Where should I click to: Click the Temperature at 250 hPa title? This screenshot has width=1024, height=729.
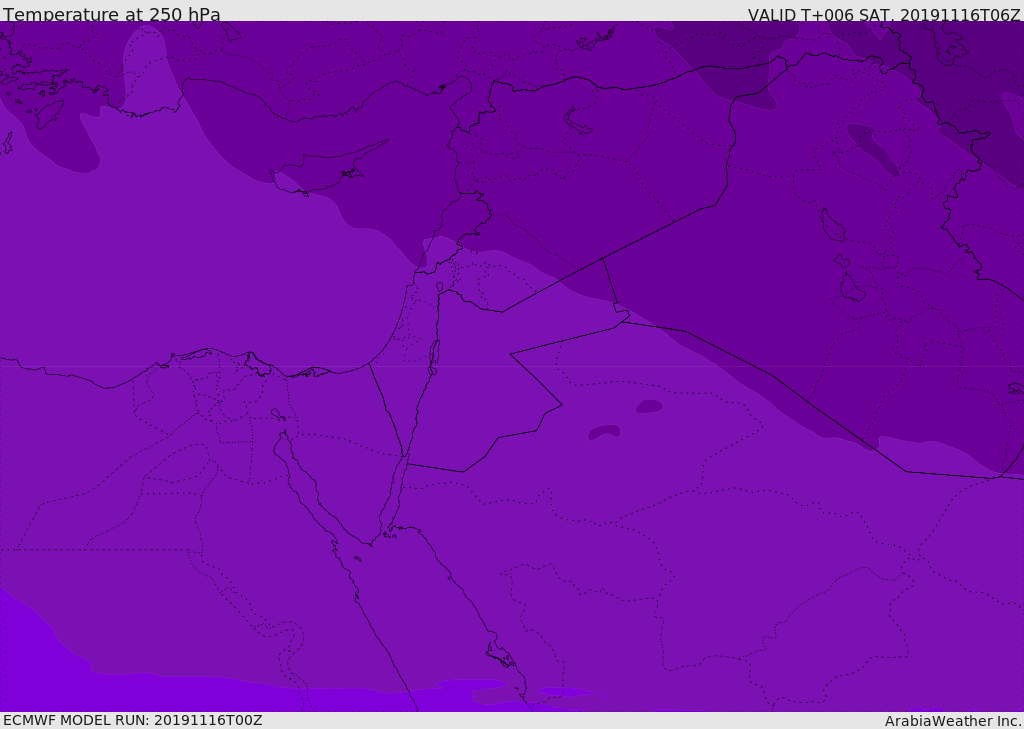click(111, 15)
